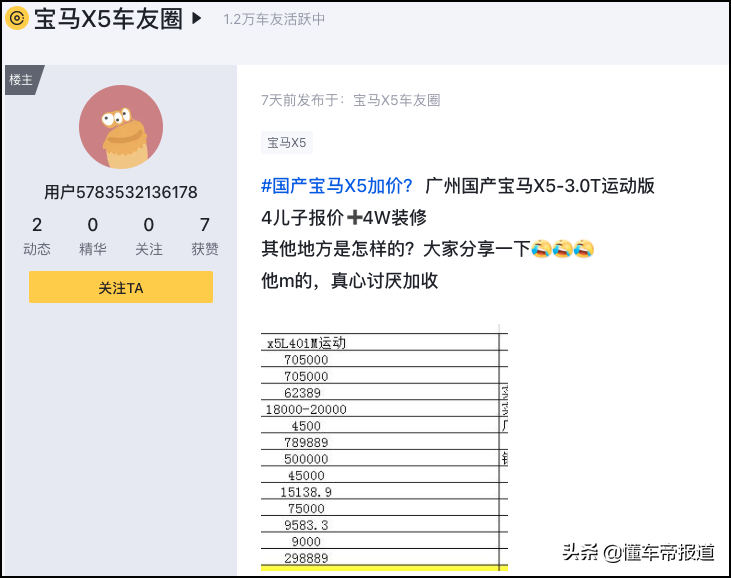Click the 宝马X5 tag chip

287,143
